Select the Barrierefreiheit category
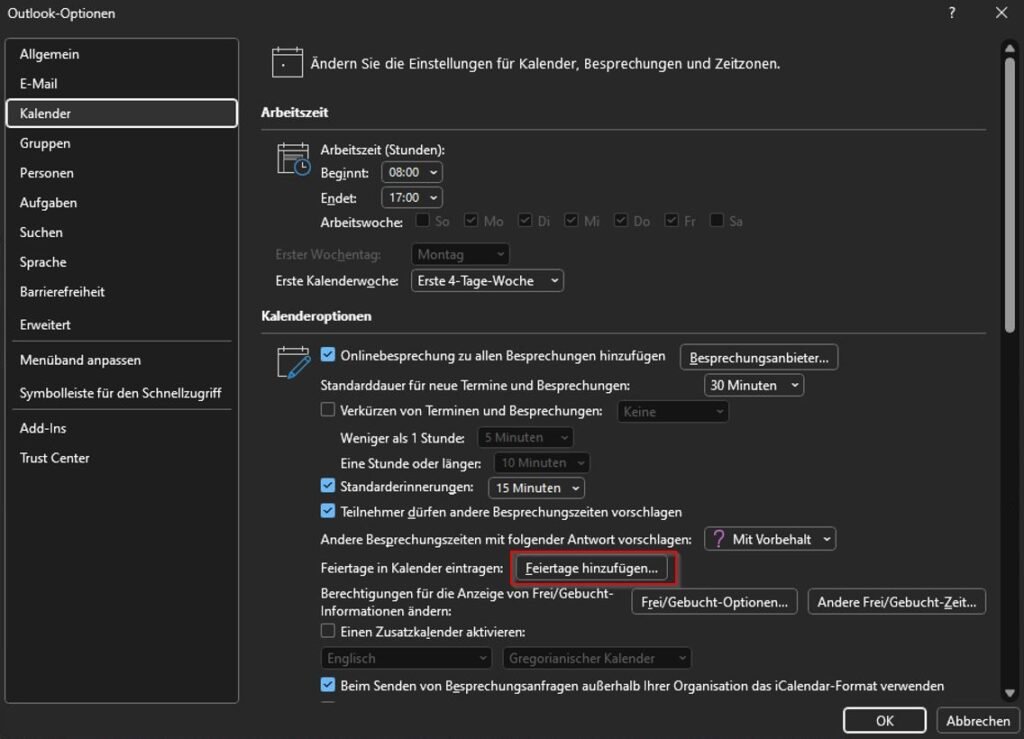Screen dimensions: 1024x739 [x=121, y=292]
